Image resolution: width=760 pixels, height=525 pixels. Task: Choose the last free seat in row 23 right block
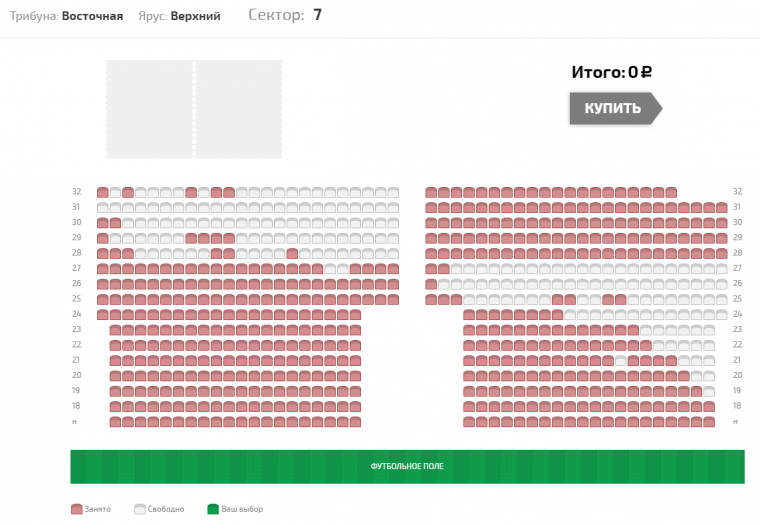pyautogui.click(x=709, y=330)
